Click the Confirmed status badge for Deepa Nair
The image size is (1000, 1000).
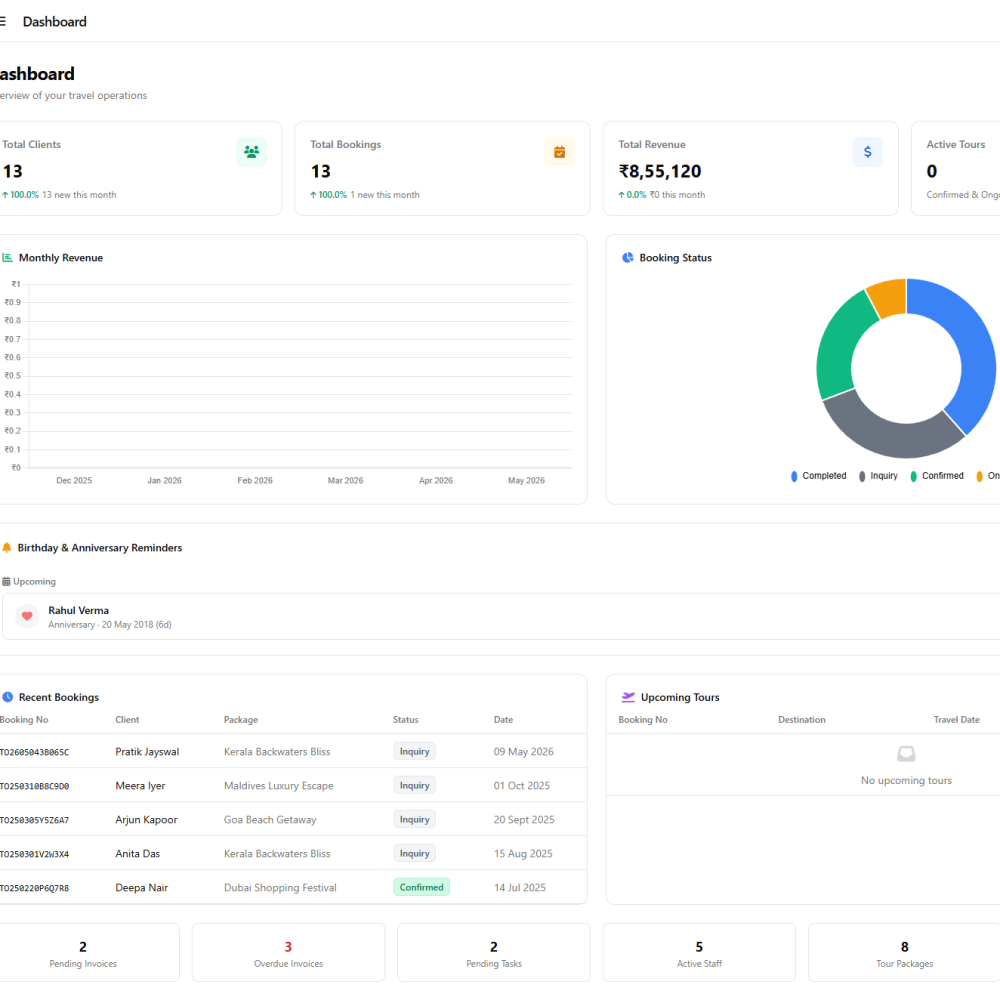tap(422, 887)
